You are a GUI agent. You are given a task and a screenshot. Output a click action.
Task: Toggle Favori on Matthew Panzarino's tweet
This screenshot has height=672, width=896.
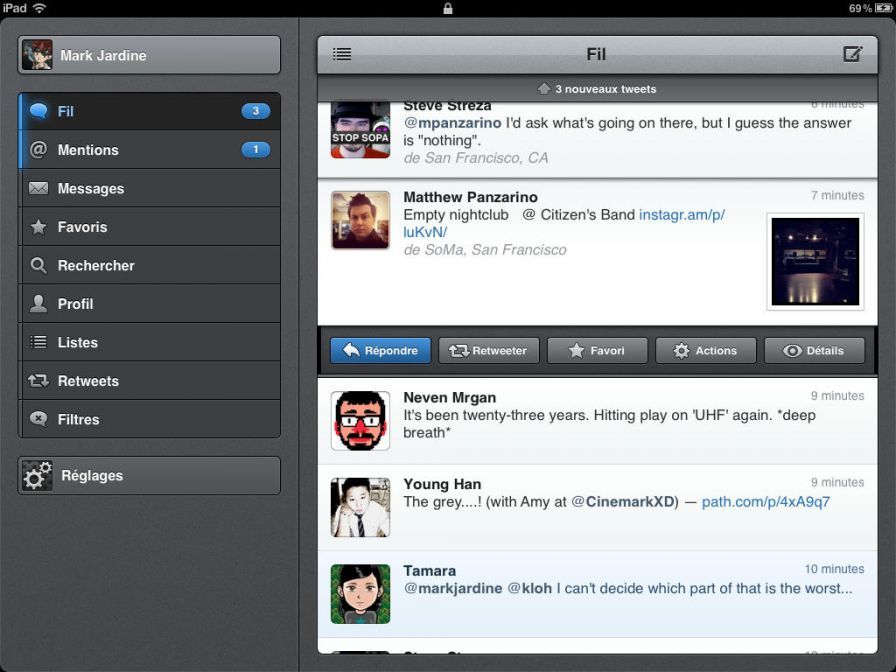pyautogui.click(x=596, y=350)
